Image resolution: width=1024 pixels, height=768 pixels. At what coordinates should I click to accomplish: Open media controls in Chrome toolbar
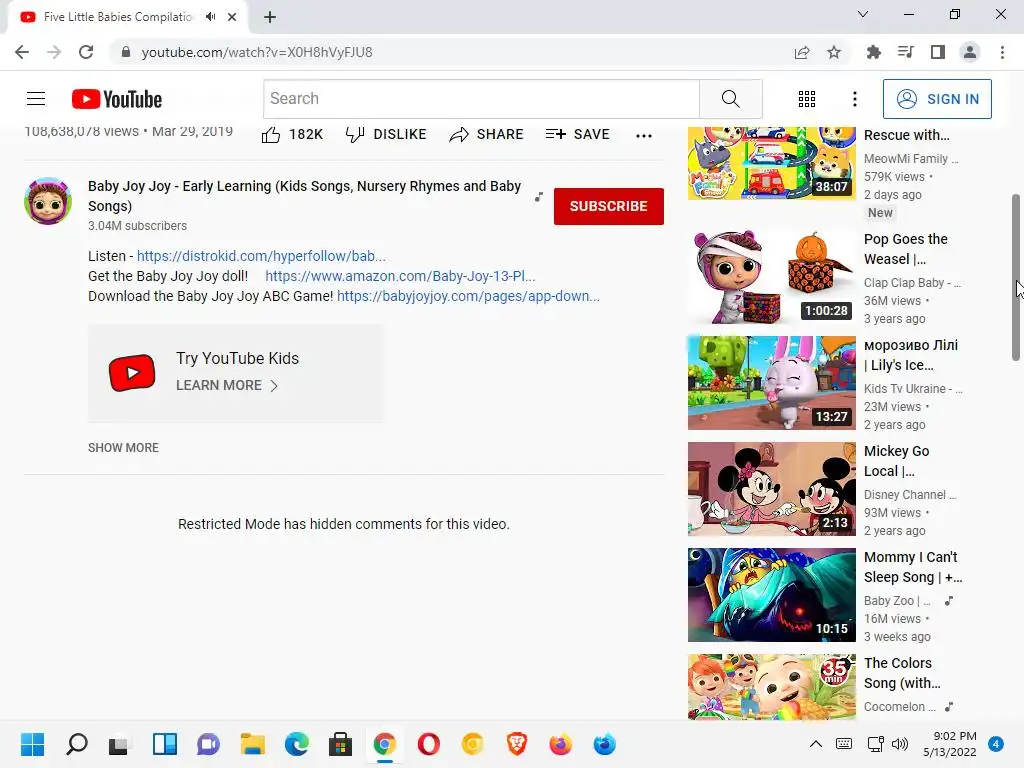tap(905, 52)
